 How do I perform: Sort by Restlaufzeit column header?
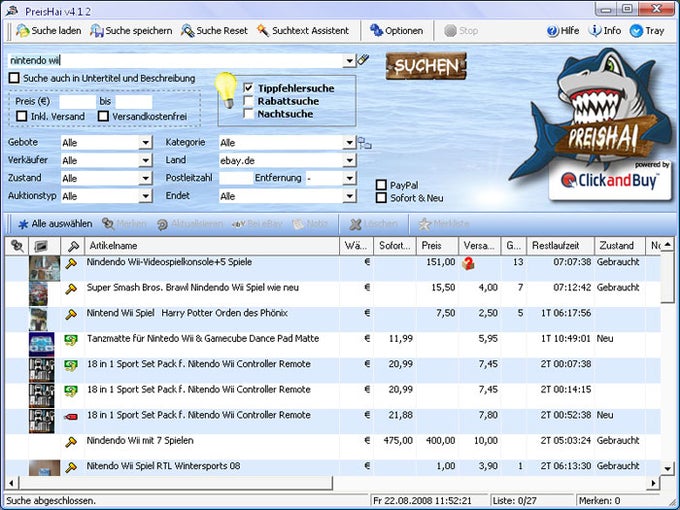pyautogui.click(x=560, y=246)
